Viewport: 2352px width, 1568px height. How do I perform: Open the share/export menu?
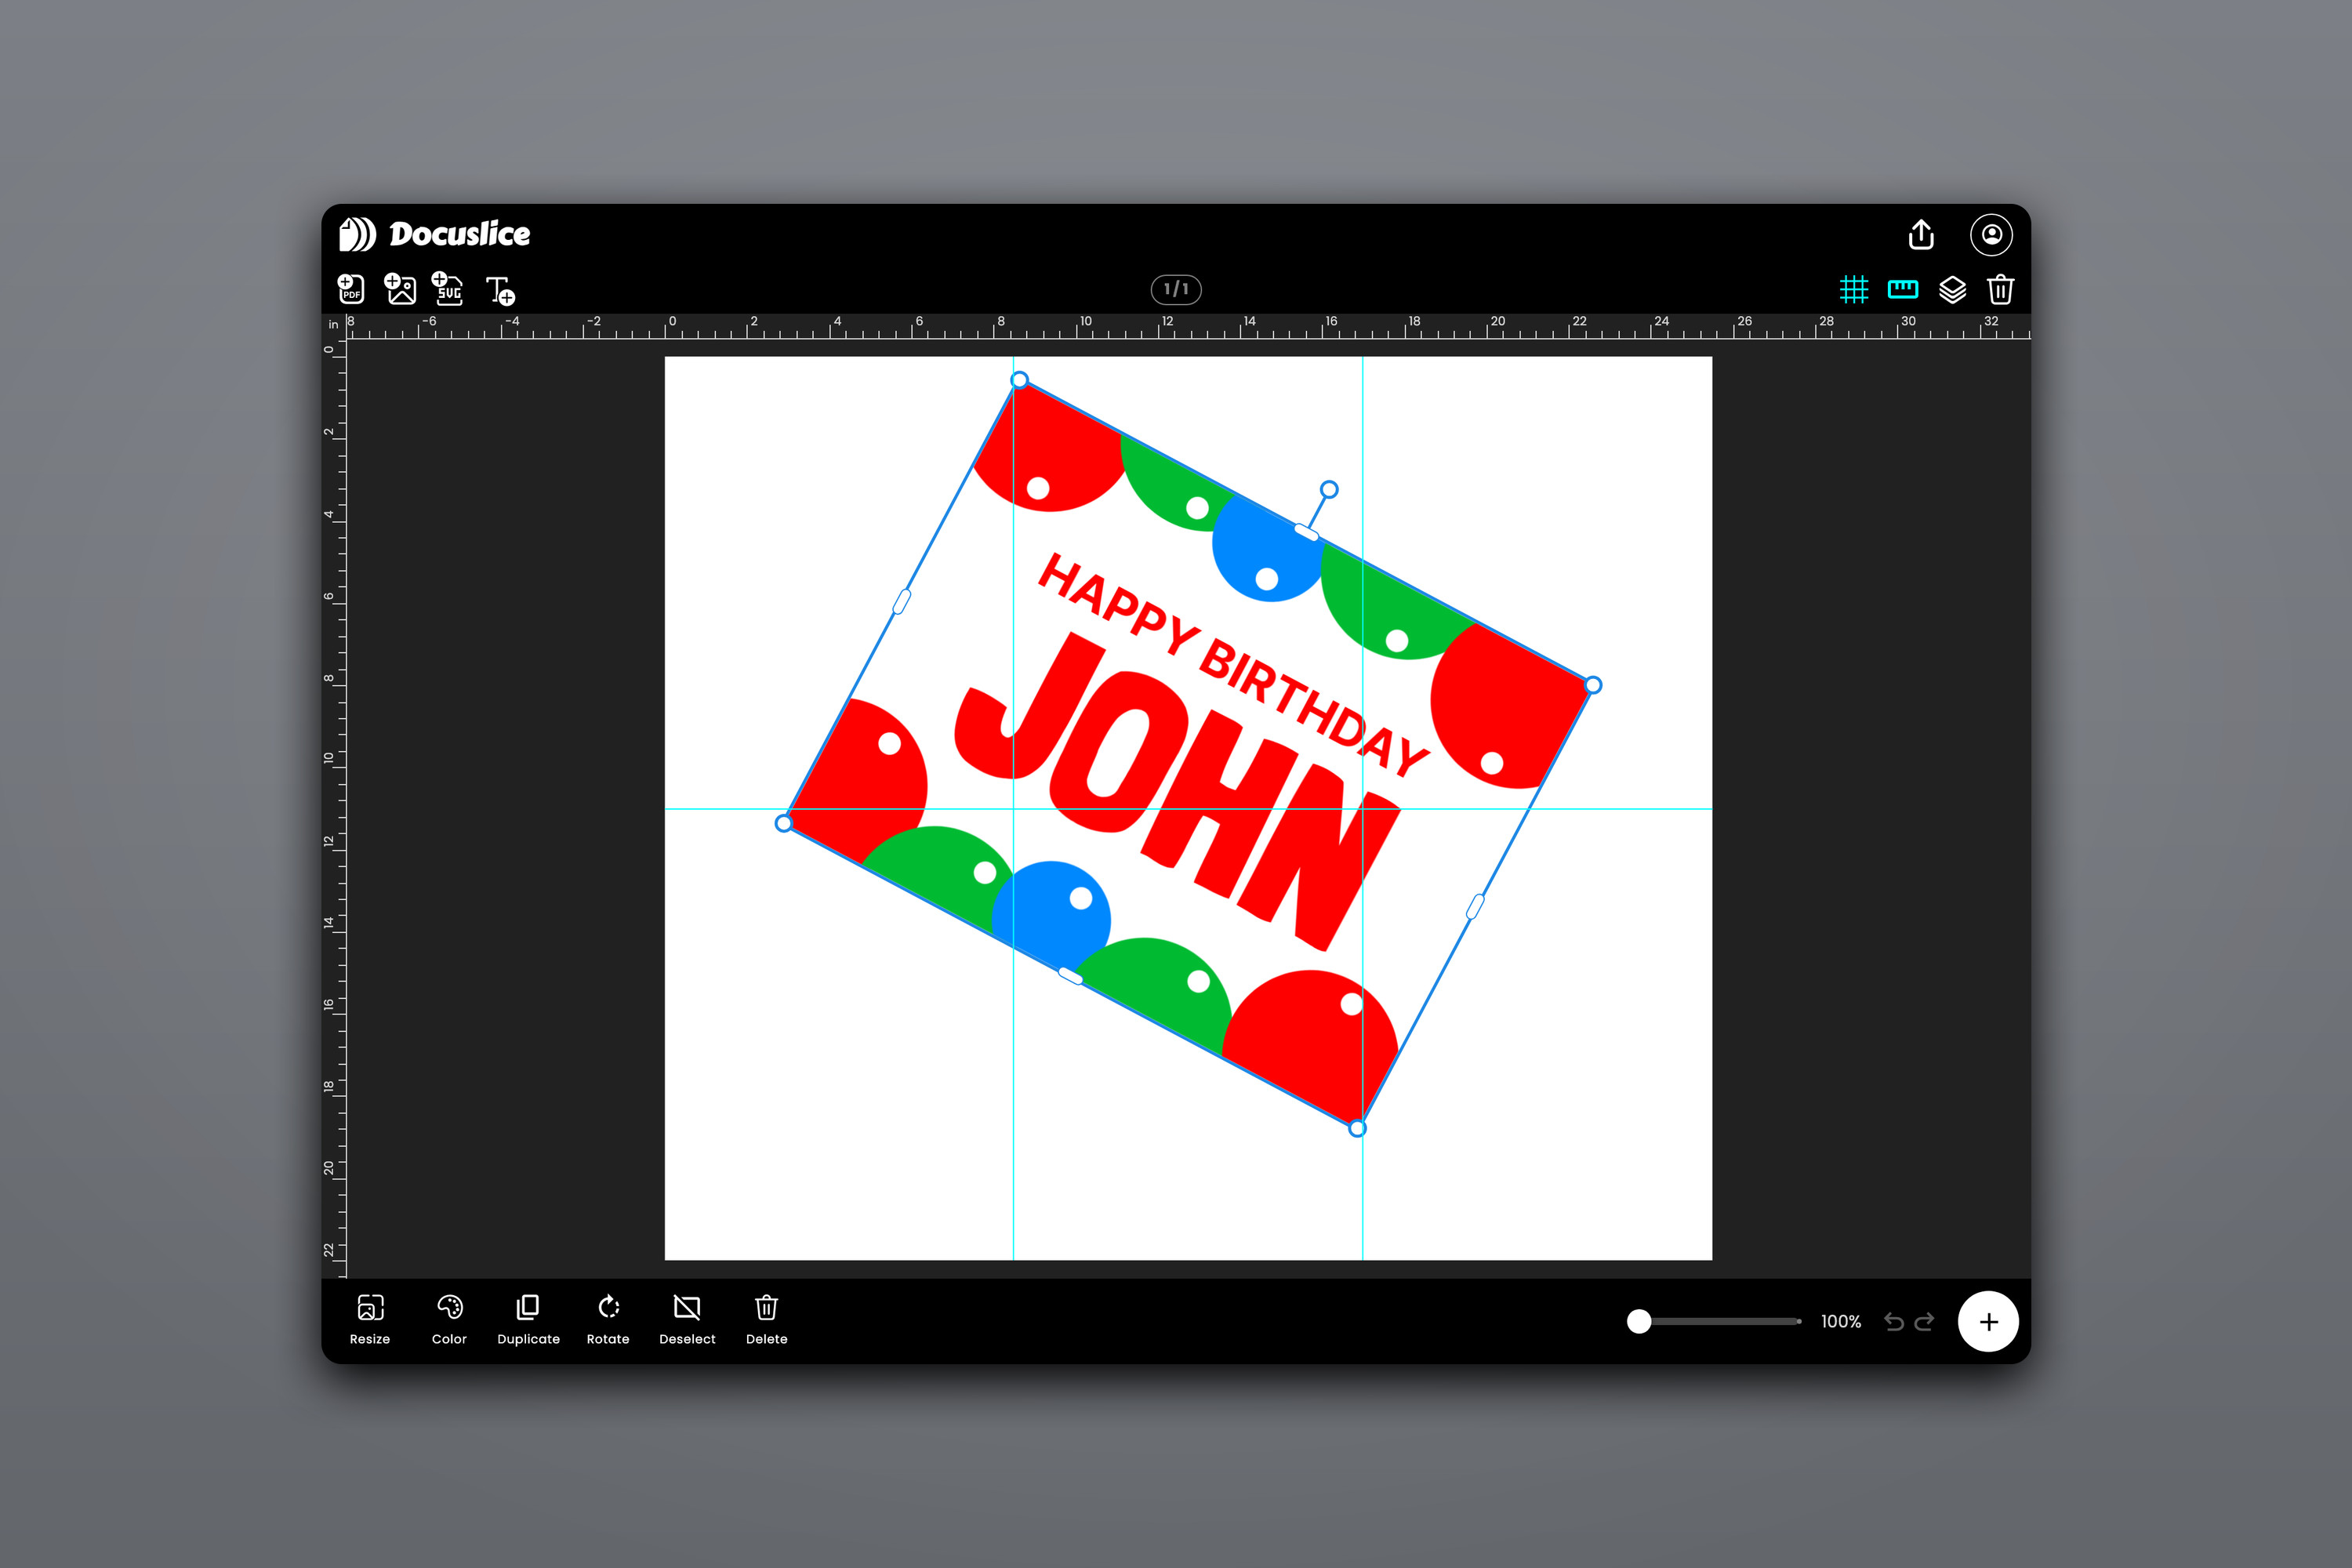(1921, 234)
